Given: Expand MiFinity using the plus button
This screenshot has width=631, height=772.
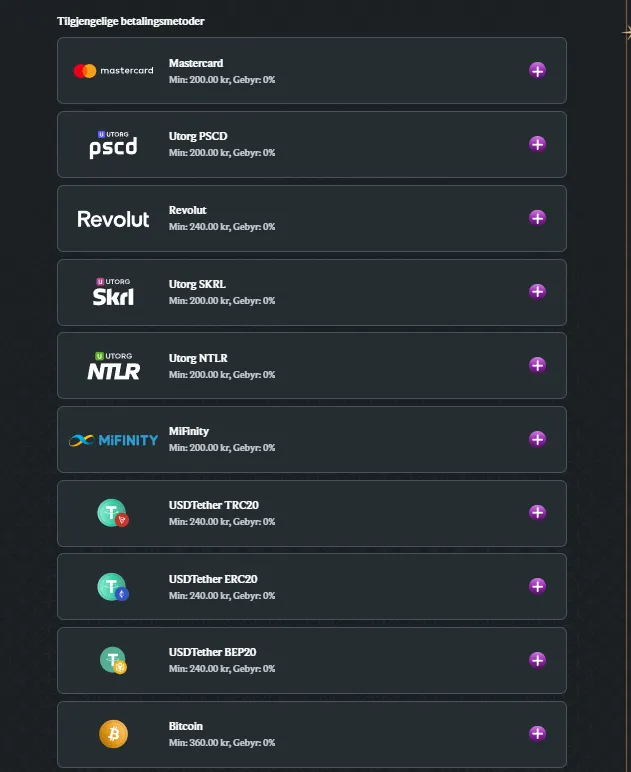Looking at the screenshot, I should point(537,439).
